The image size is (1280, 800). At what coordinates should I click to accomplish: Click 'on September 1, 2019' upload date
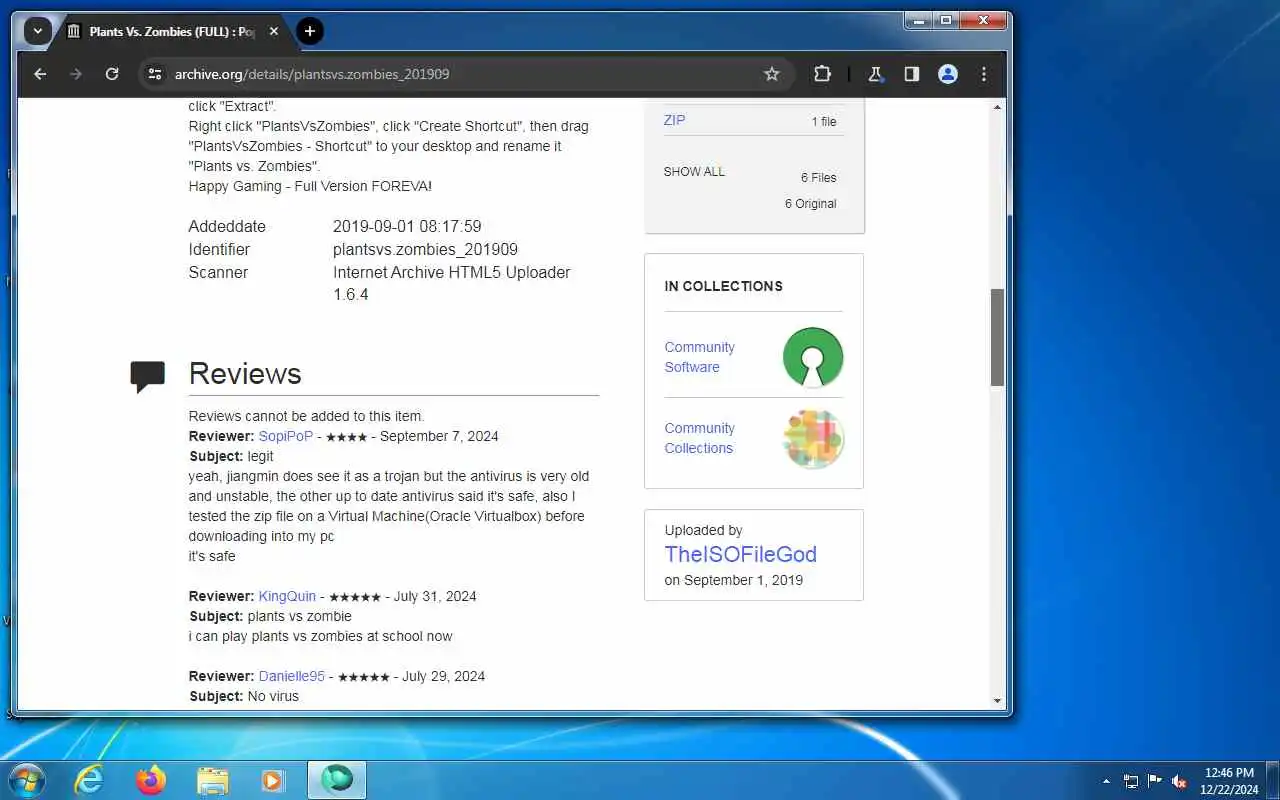733,580
